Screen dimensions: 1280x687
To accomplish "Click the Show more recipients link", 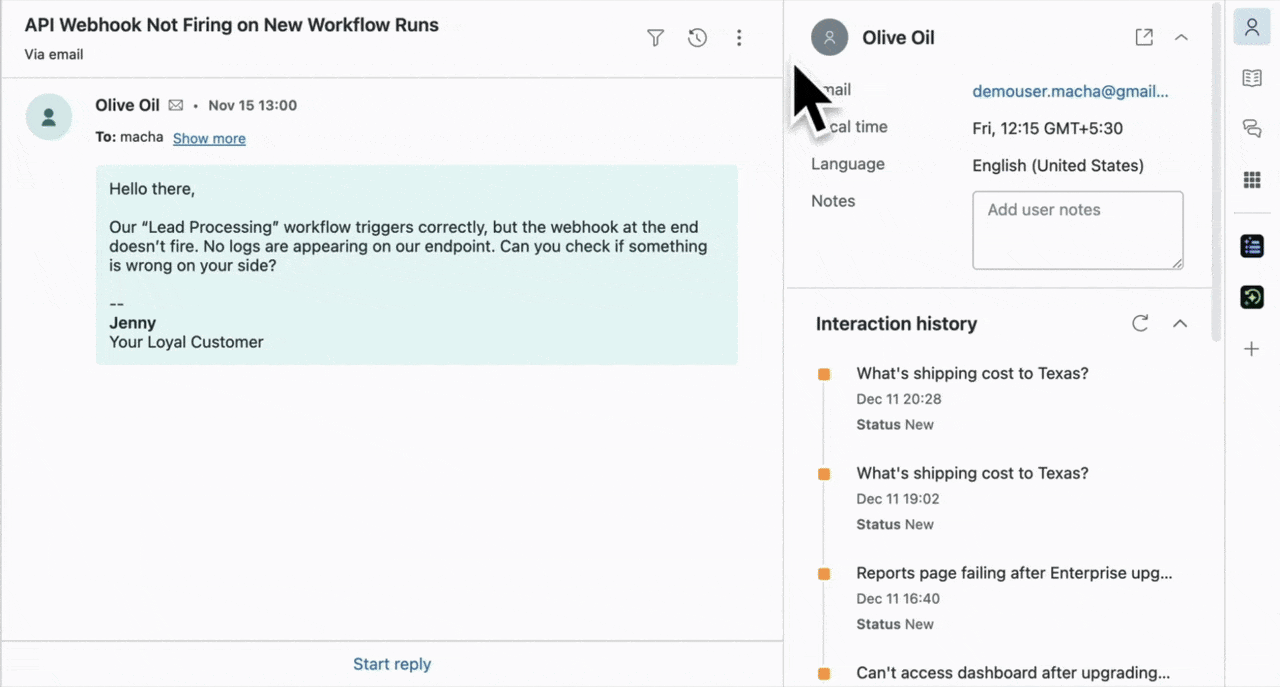I will (209, 138).
